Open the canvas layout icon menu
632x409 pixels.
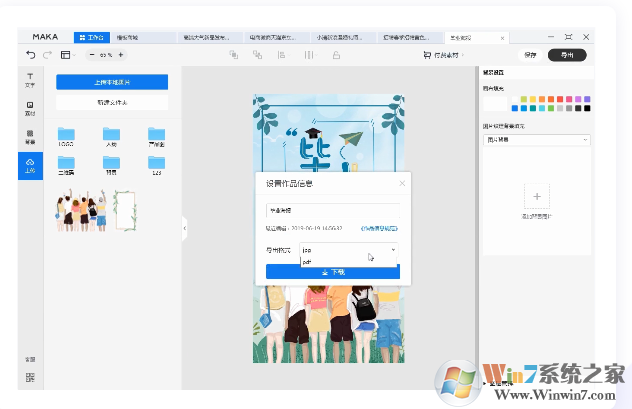point(67,55)
